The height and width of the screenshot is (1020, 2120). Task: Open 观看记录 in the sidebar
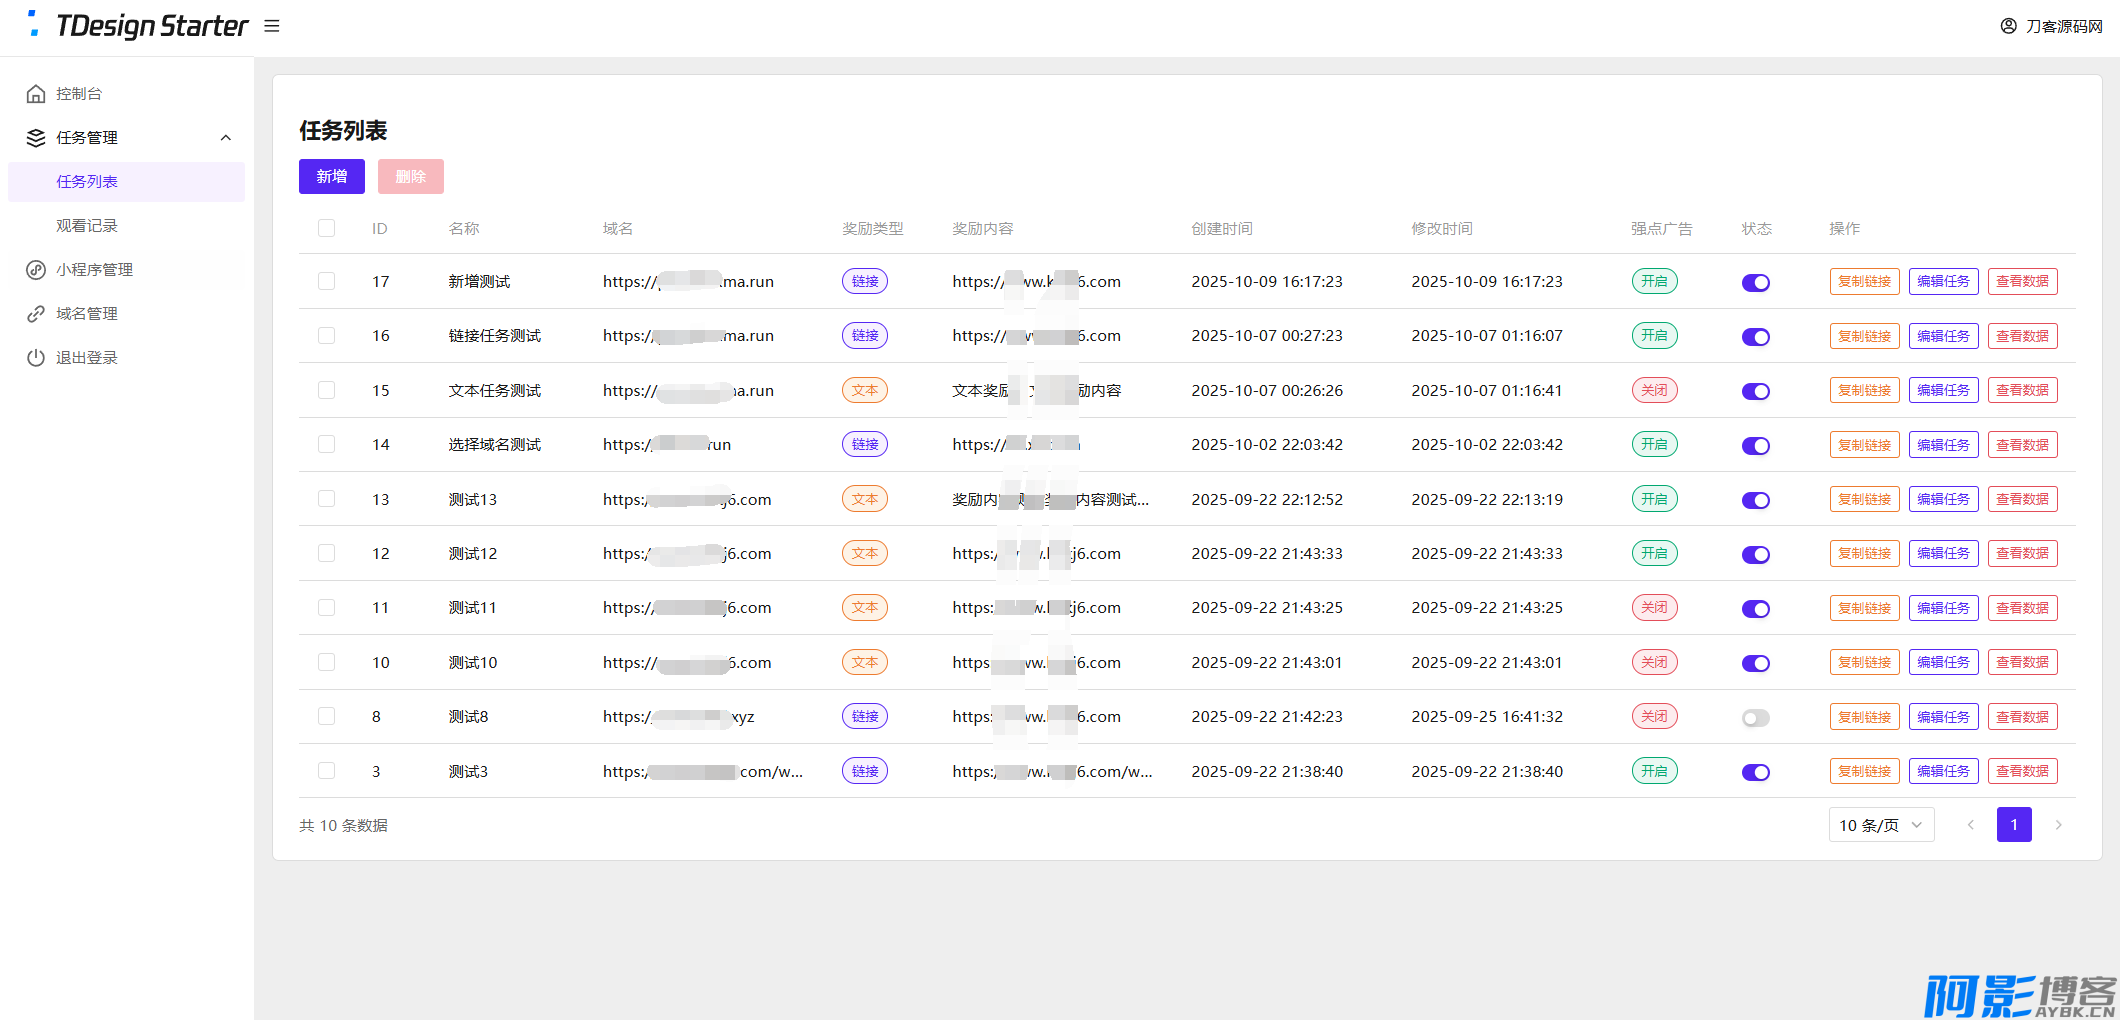click(x=87, y=226)
